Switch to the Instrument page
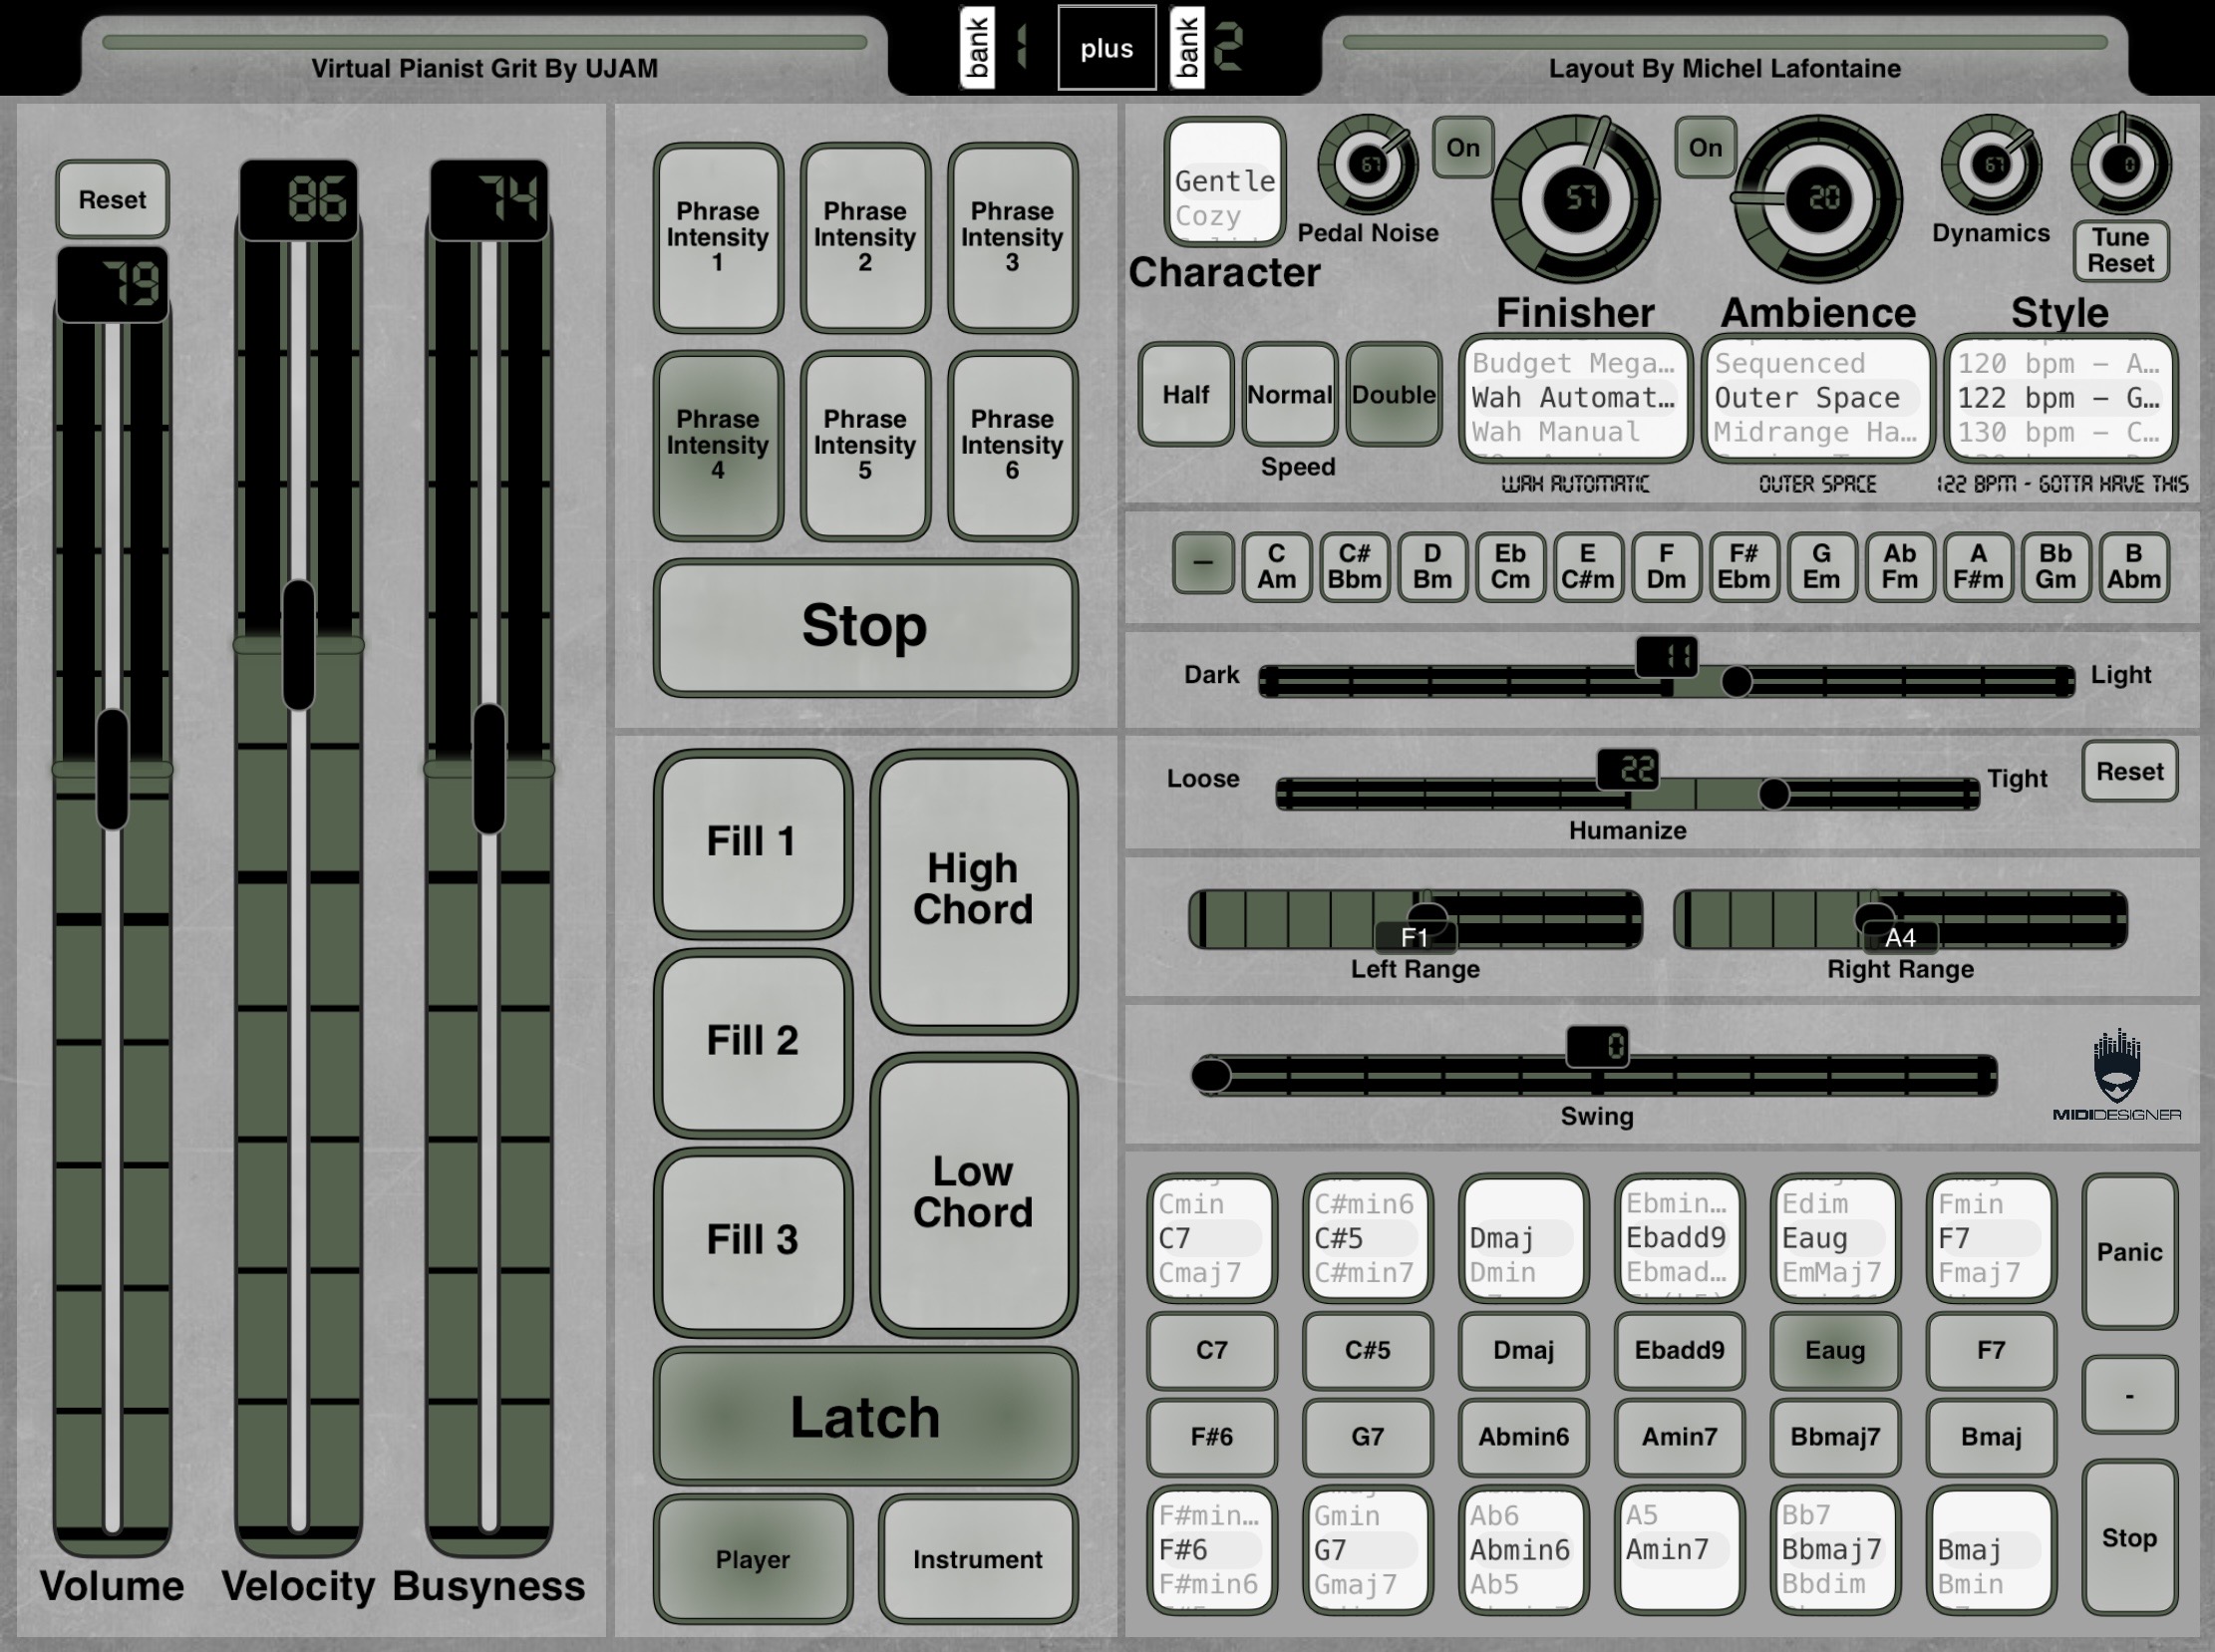The width and height of the screenshot is (2215, 1652). (978, 1559)
